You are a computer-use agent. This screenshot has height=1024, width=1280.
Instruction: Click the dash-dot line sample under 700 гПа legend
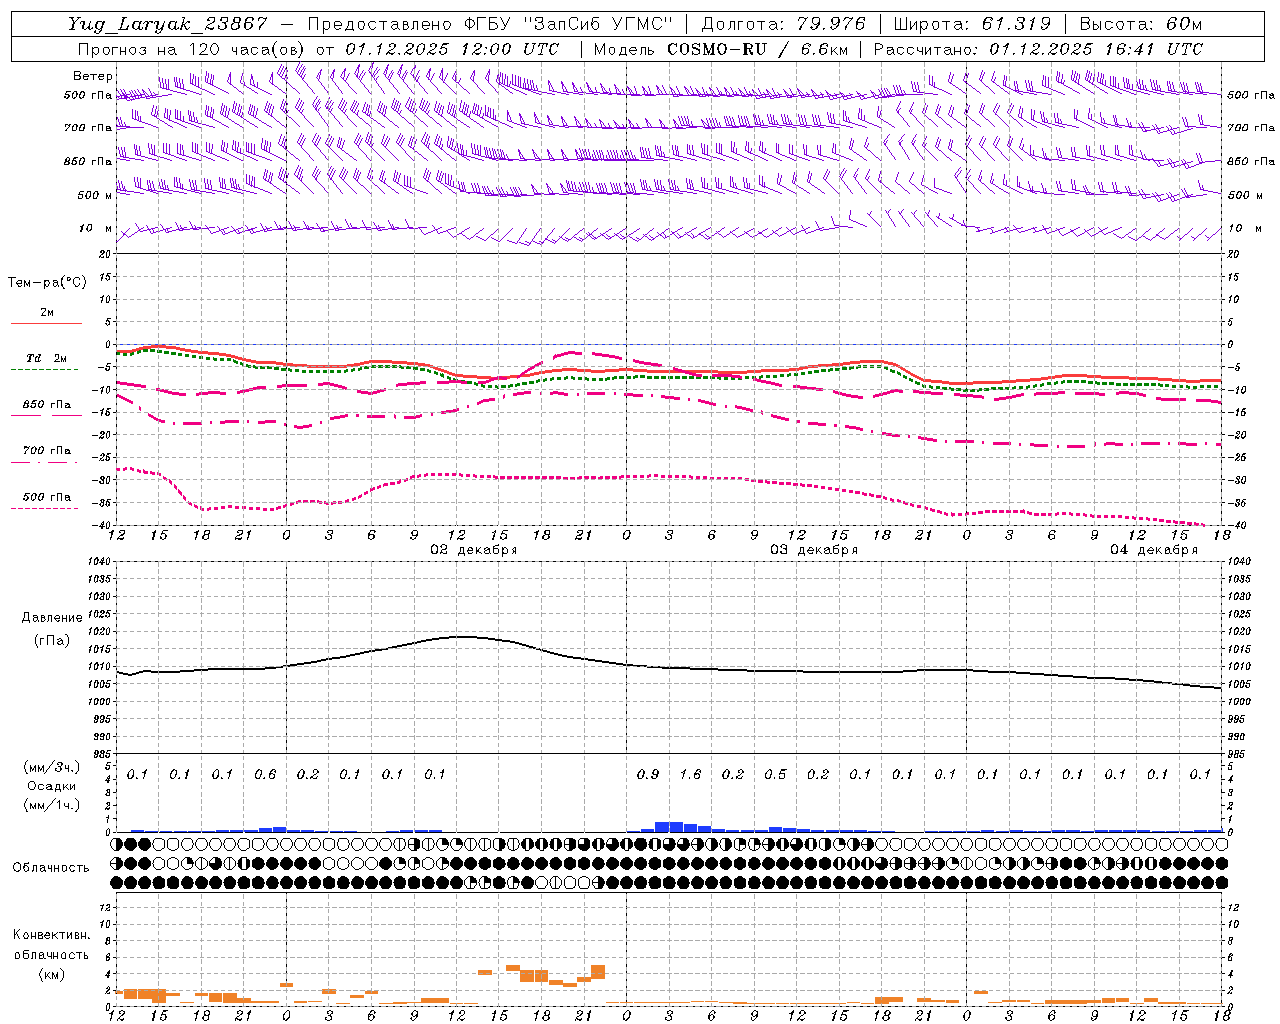pos(44,463)
